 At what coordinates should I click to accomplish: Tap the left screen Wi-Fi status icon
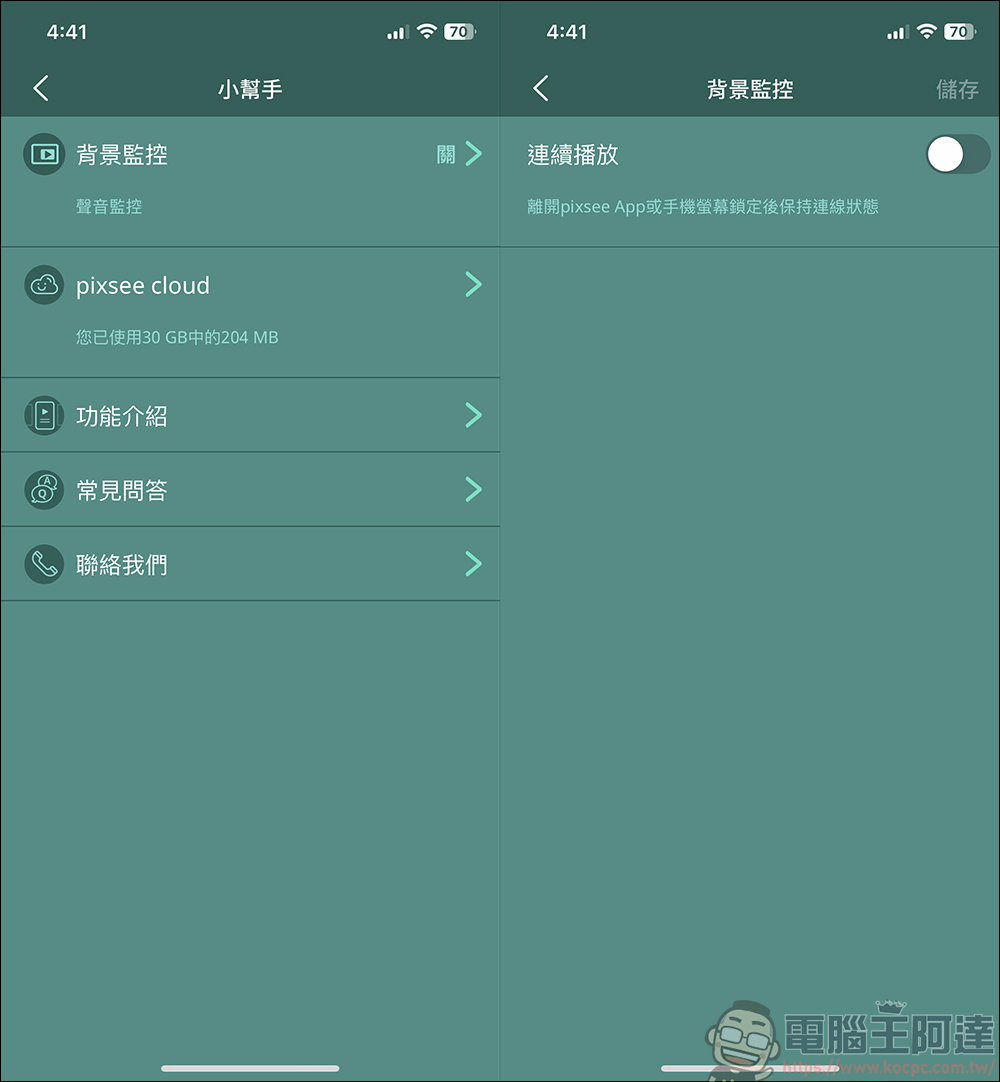click(x=427, y=31)
